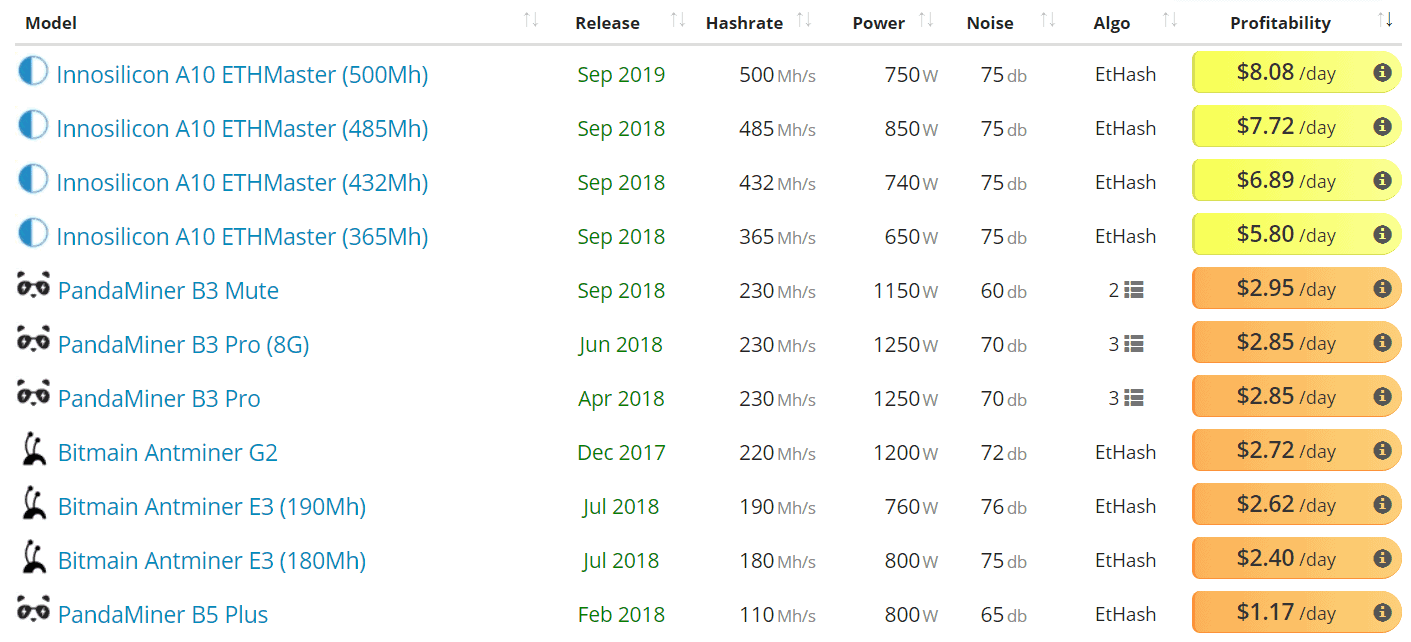Click the info icon beside $8.08 /day
The height and width of the screenshot is (642, 1411).
(1382, 72)
